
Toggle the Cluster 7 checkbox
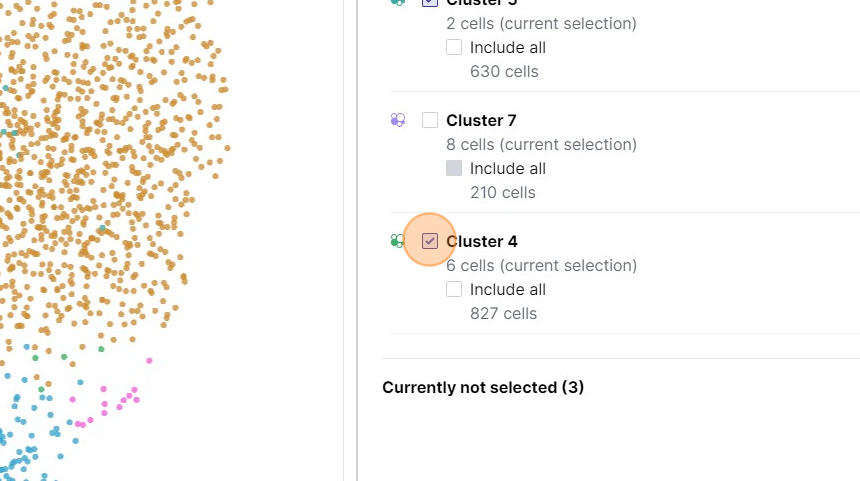point(430,120)
